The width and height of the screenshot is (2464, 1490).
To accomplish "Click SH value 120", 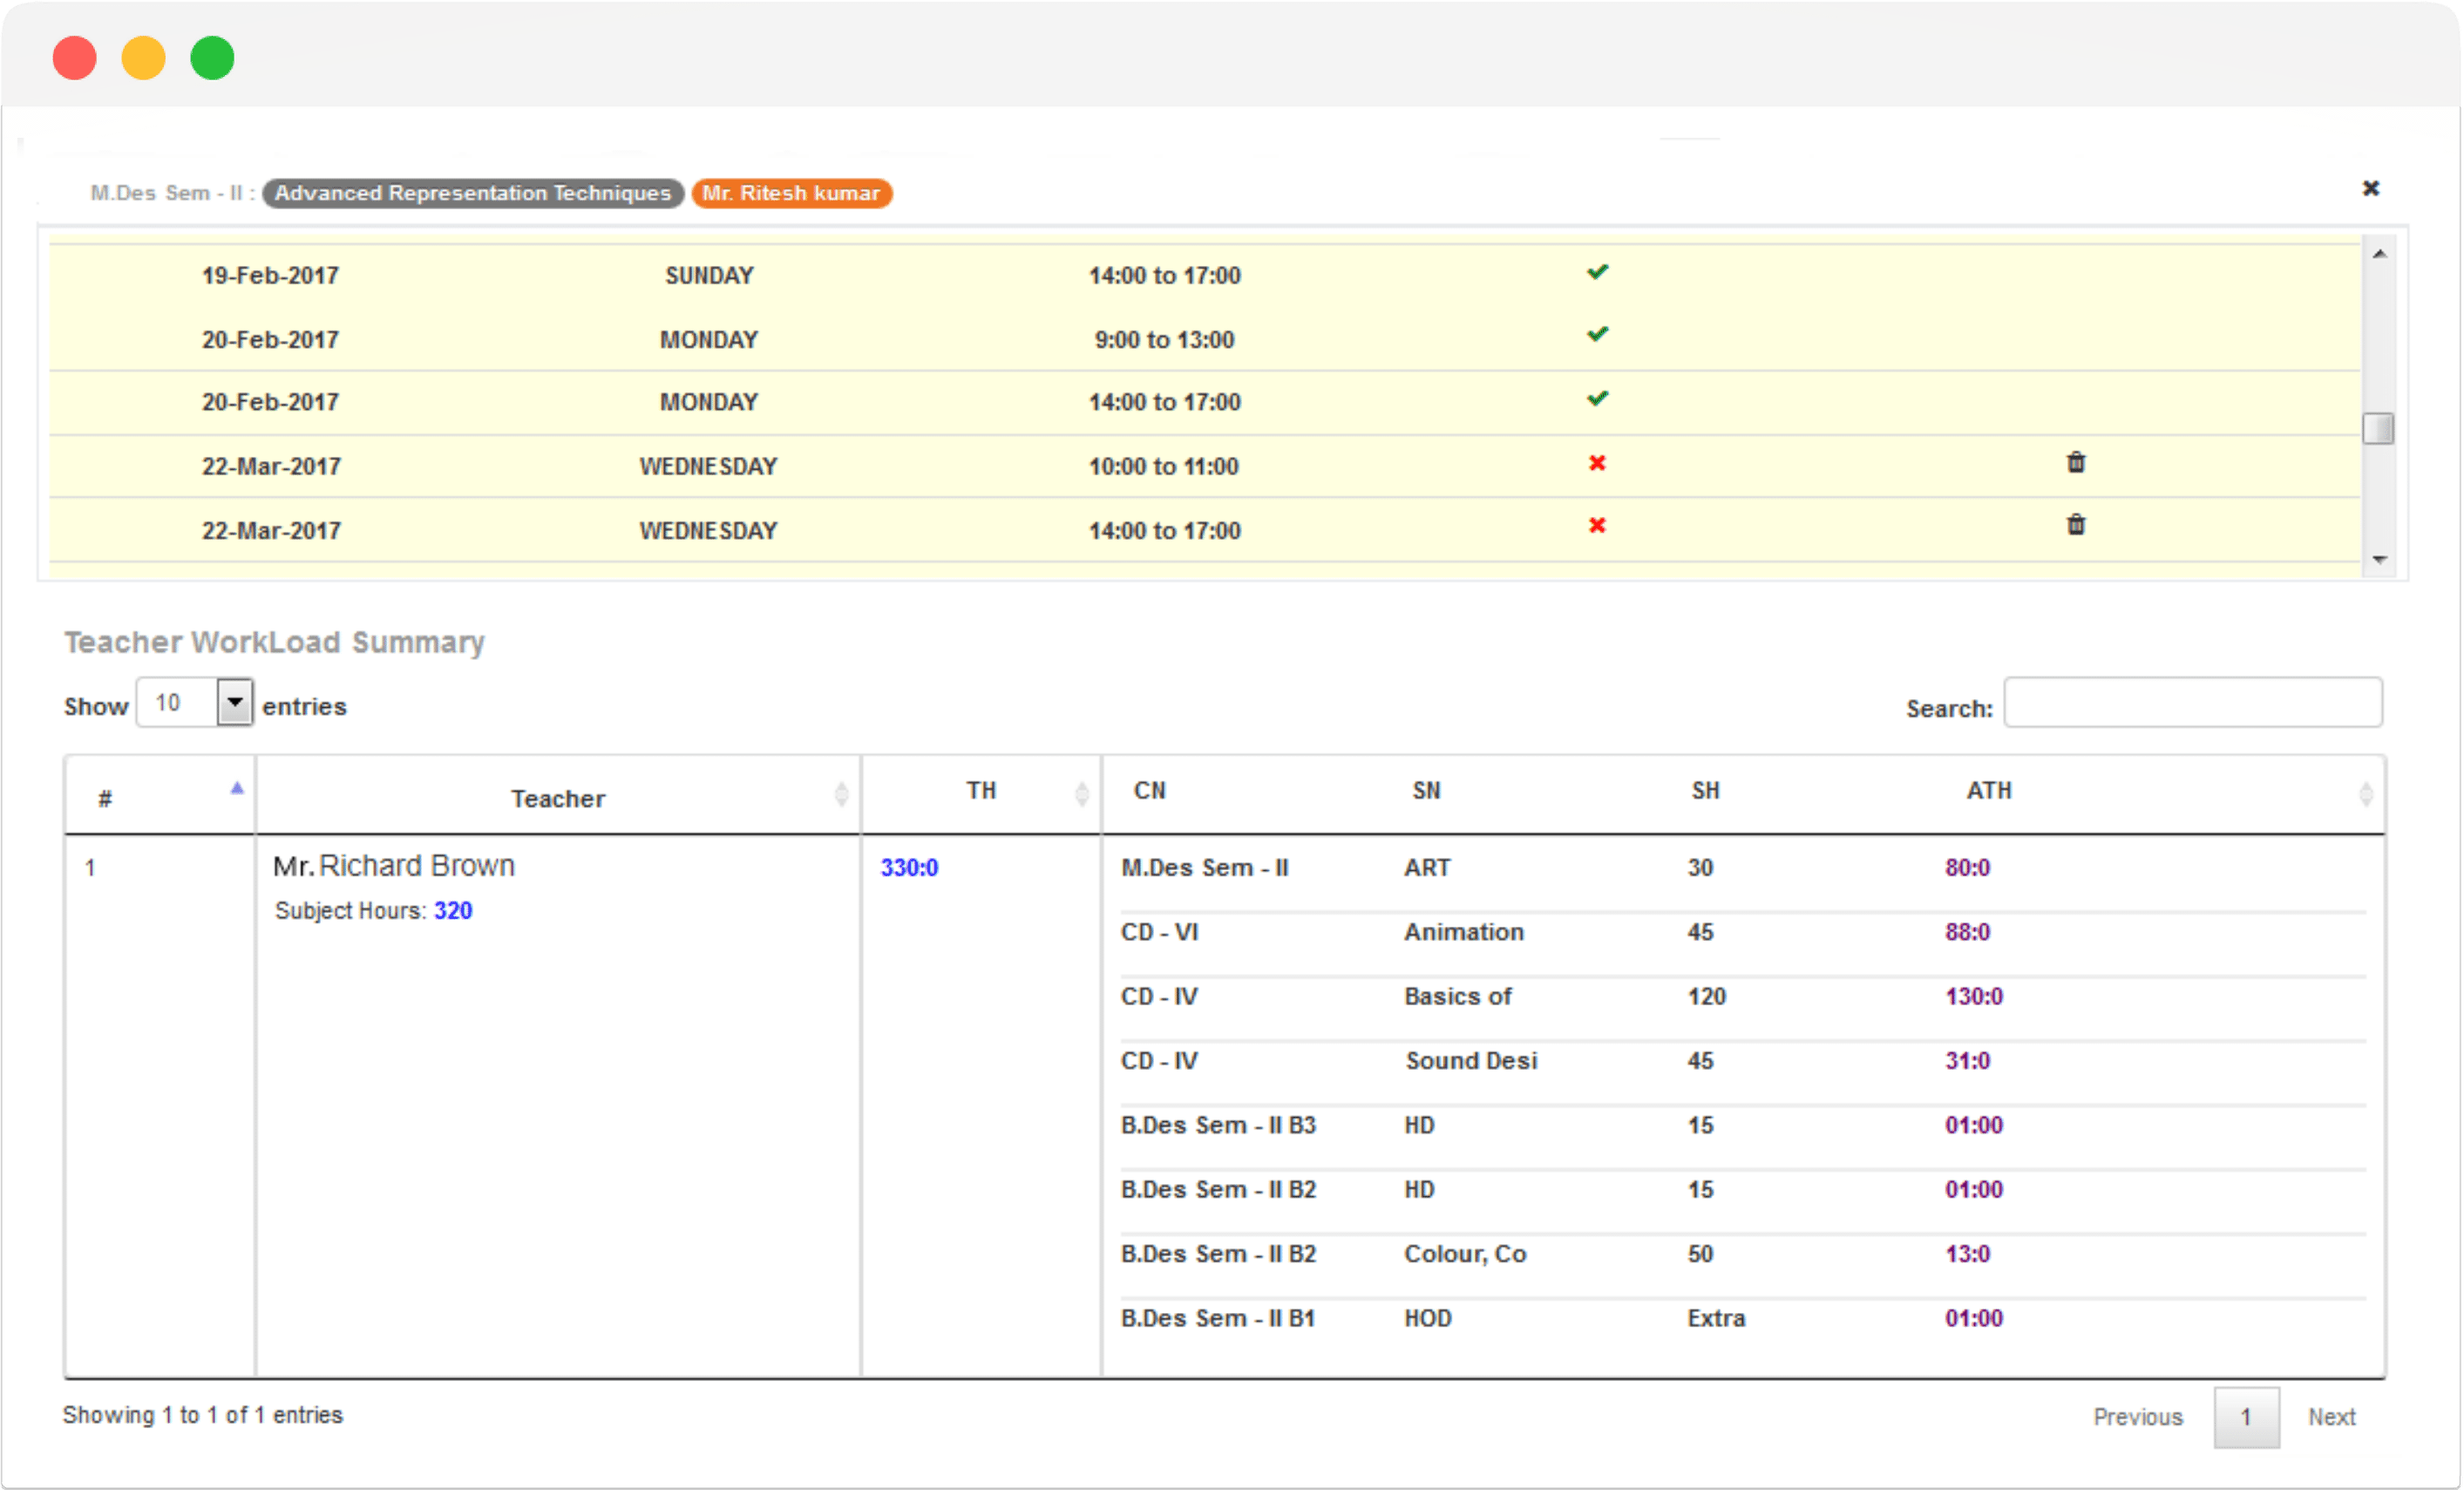I will point(1707,997).
